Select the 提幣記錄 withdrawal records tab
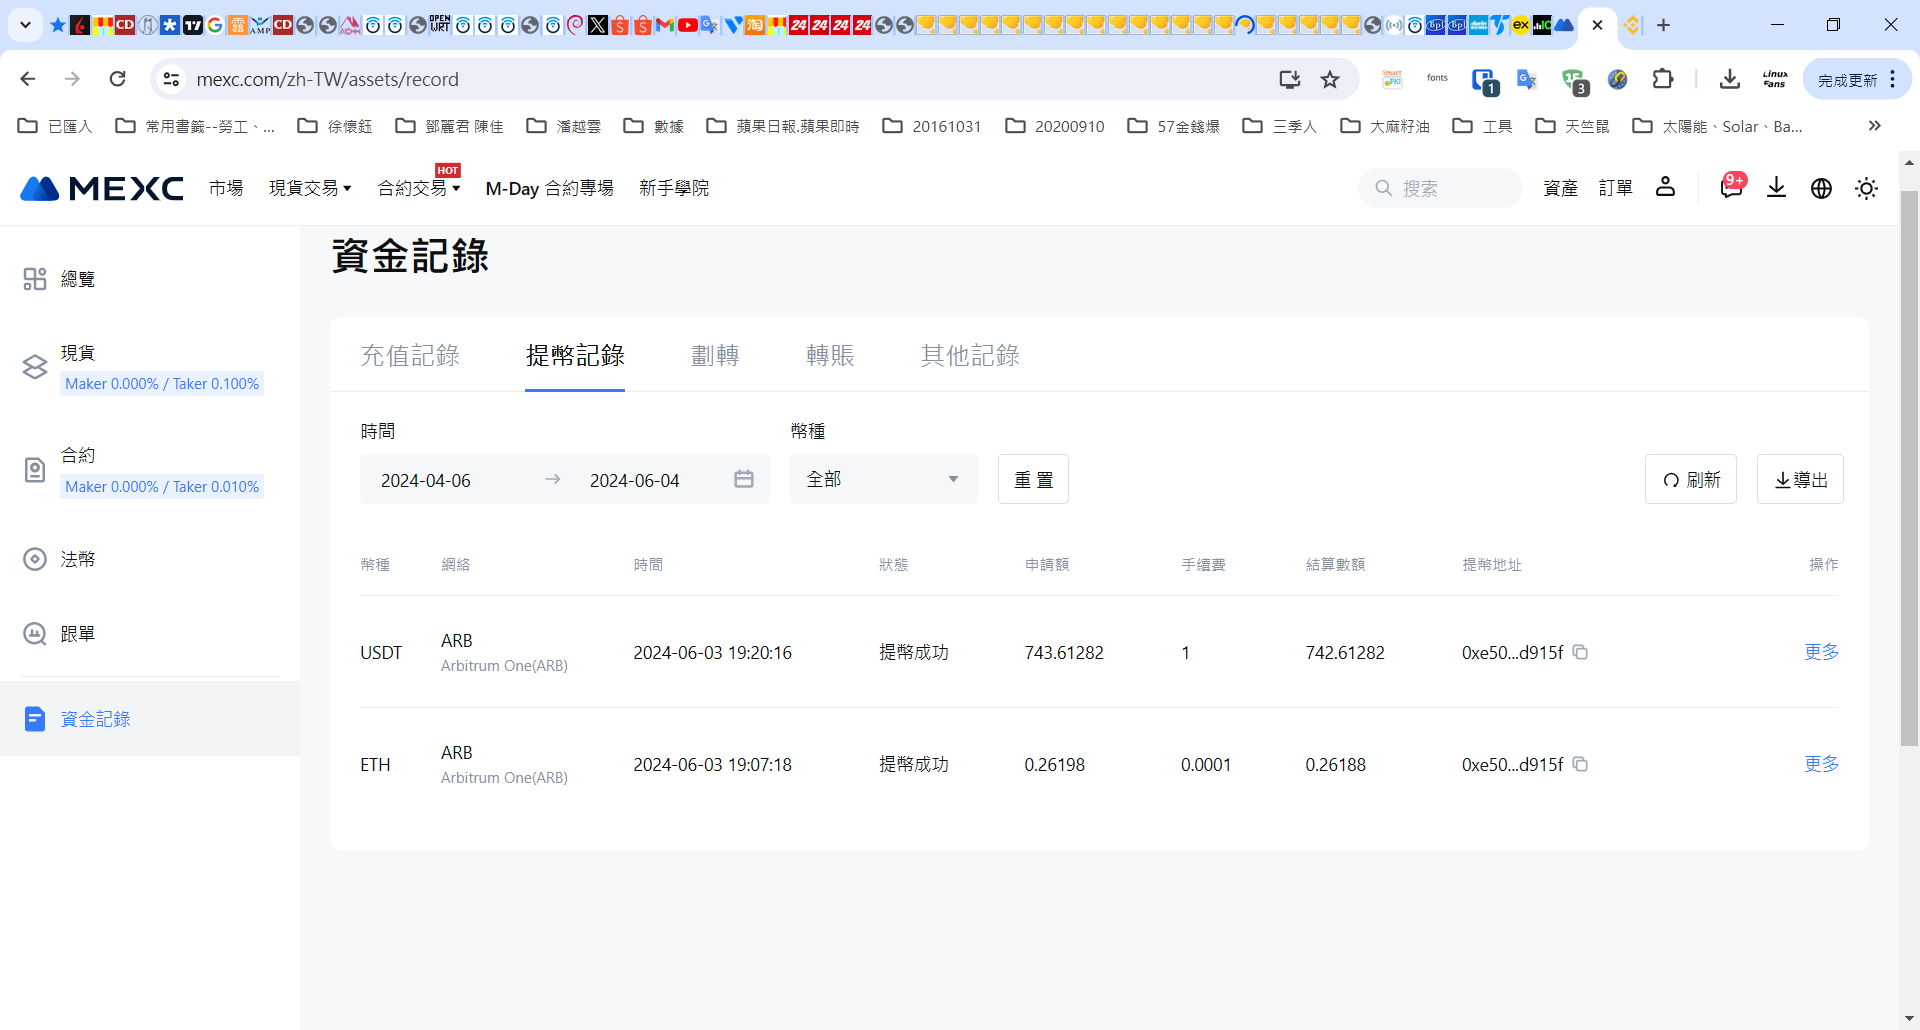The image size is (1920, 1030). click(575, 355)
